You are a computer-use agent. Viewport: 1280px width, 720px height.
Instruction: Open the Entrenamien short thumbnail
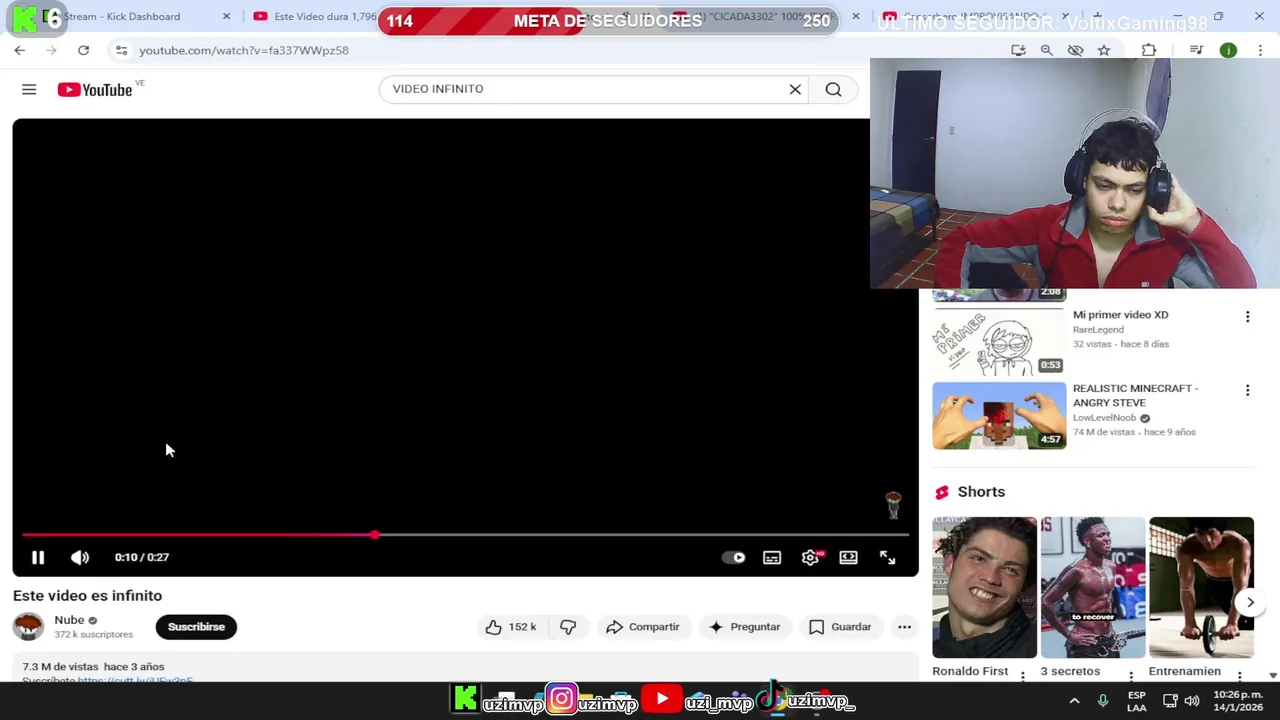coord(1201,587)
